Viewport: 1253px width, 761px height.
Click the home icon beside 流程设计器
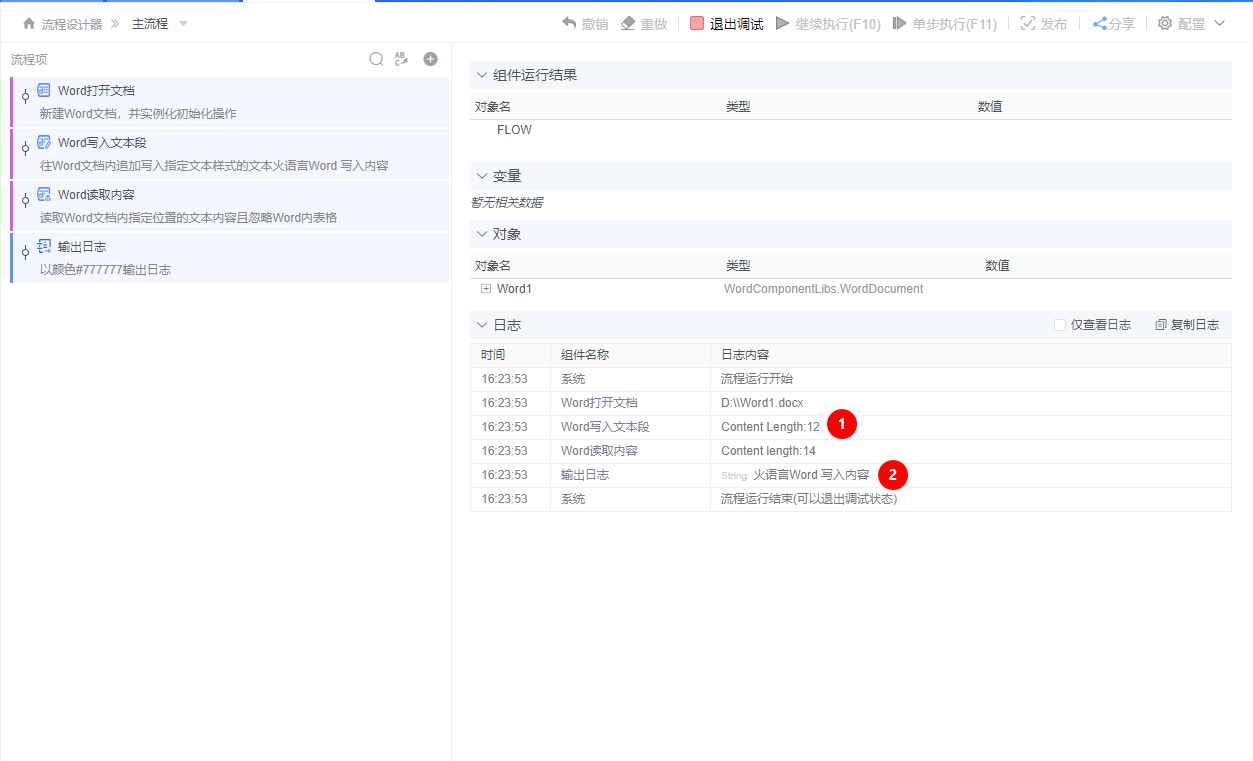tap(28, 23)
